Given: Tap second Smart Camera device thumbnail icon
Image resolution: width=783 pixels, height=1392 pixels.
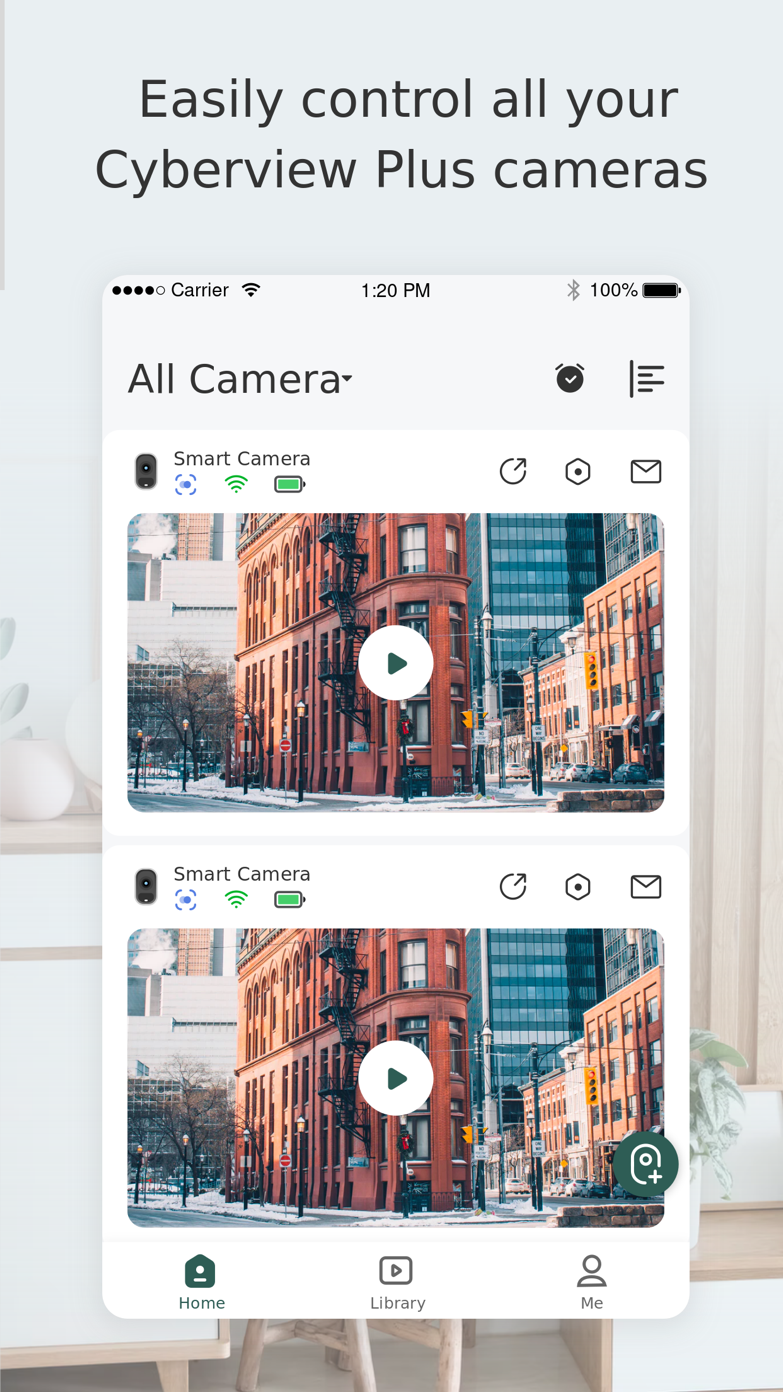Looking at the screenshot, I should click(146, 886).
